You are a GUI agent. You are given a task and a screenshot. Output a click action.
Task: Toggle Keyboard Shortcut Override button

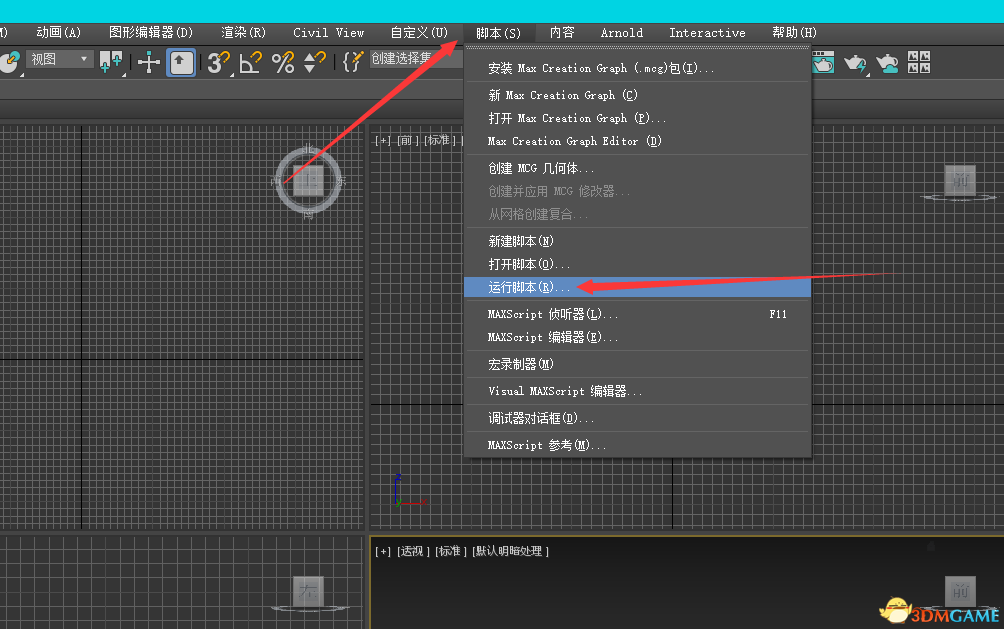(x=181, y=62)
